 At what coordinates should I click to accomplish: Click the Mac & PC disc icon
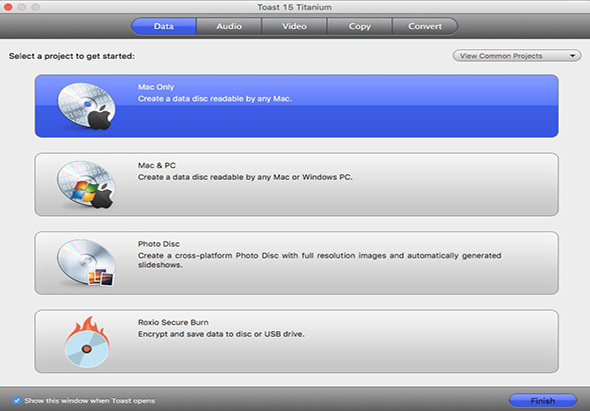(87, 184)
